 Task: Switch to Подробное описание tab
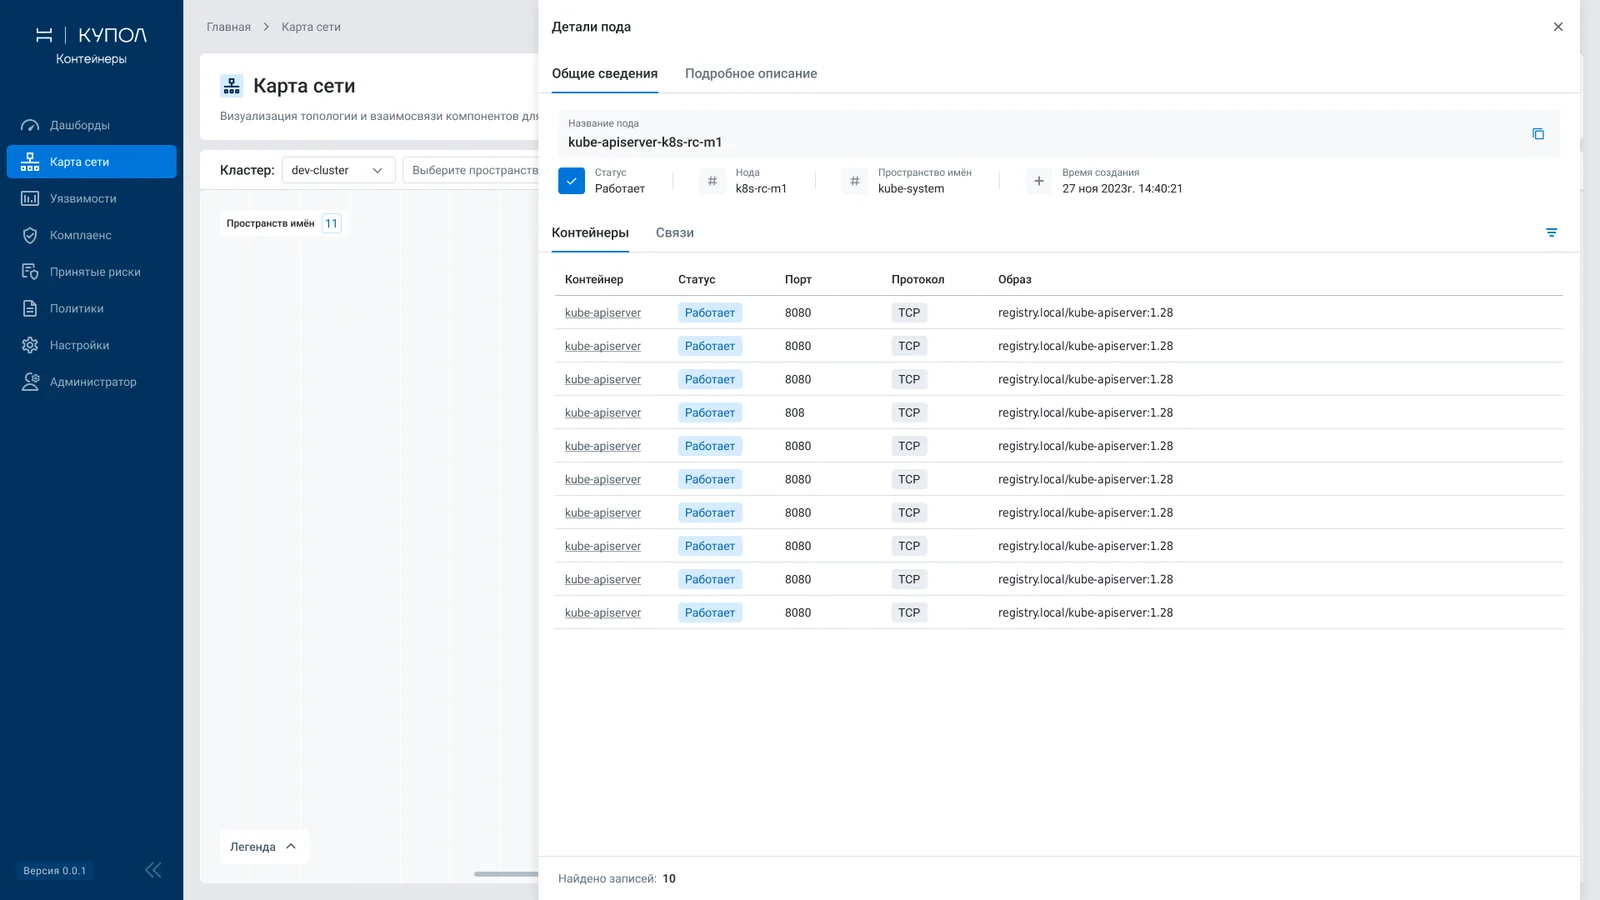[x=751, y=74]
